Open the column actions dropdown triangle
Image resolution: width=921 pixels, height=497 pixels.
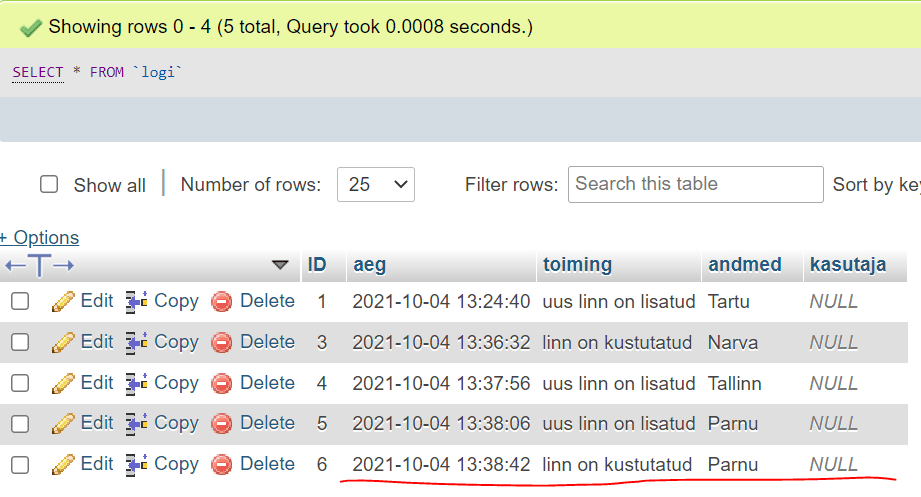pyautogui.click(x=280, y=265)
